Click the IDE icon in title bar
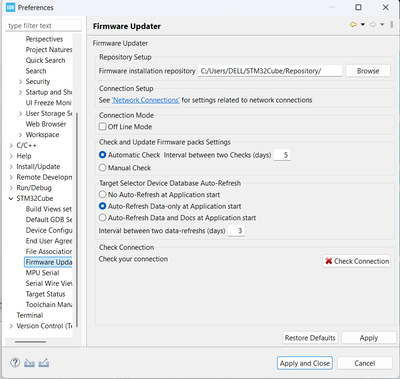The width and height of the screenshot is (400, 379). 11,7
